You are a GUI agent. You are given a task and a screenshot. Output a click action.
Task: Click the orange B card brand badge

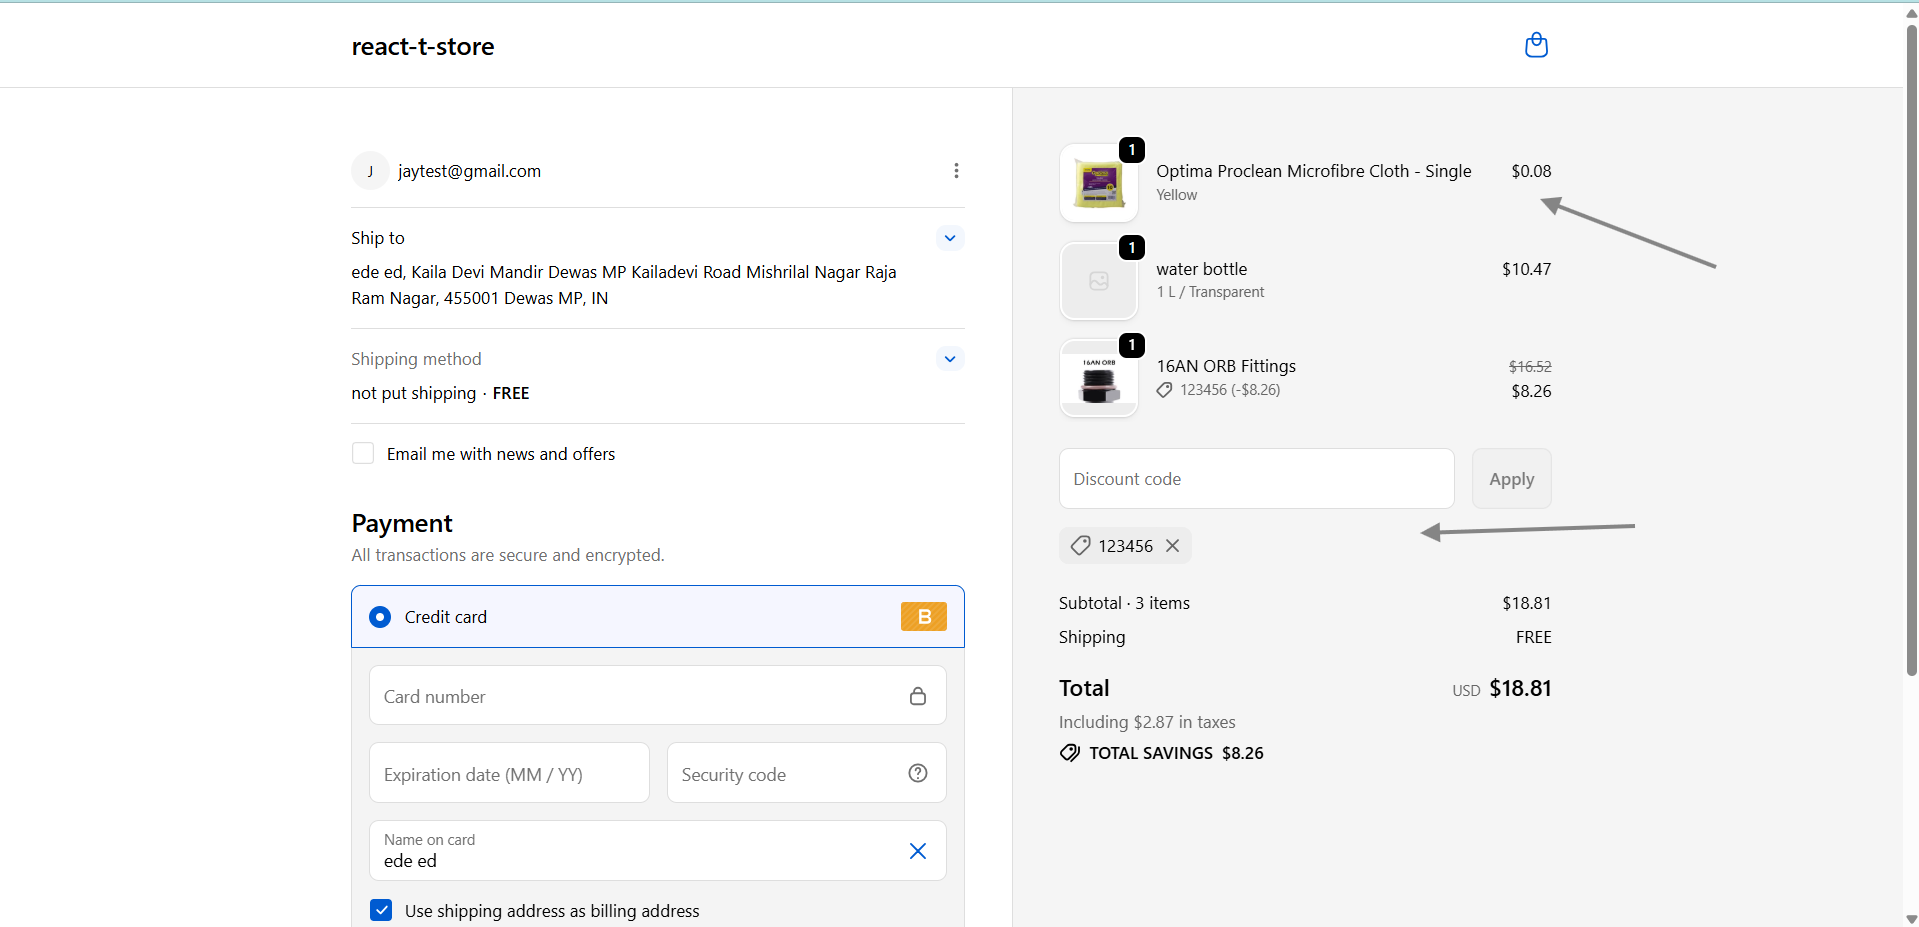click(x=923, y=617)
